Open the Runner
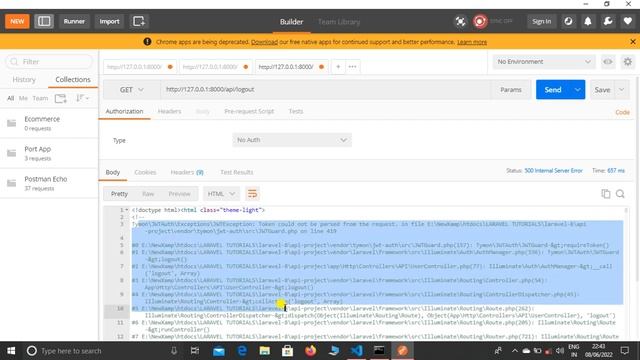 click(x=74, y=21)
